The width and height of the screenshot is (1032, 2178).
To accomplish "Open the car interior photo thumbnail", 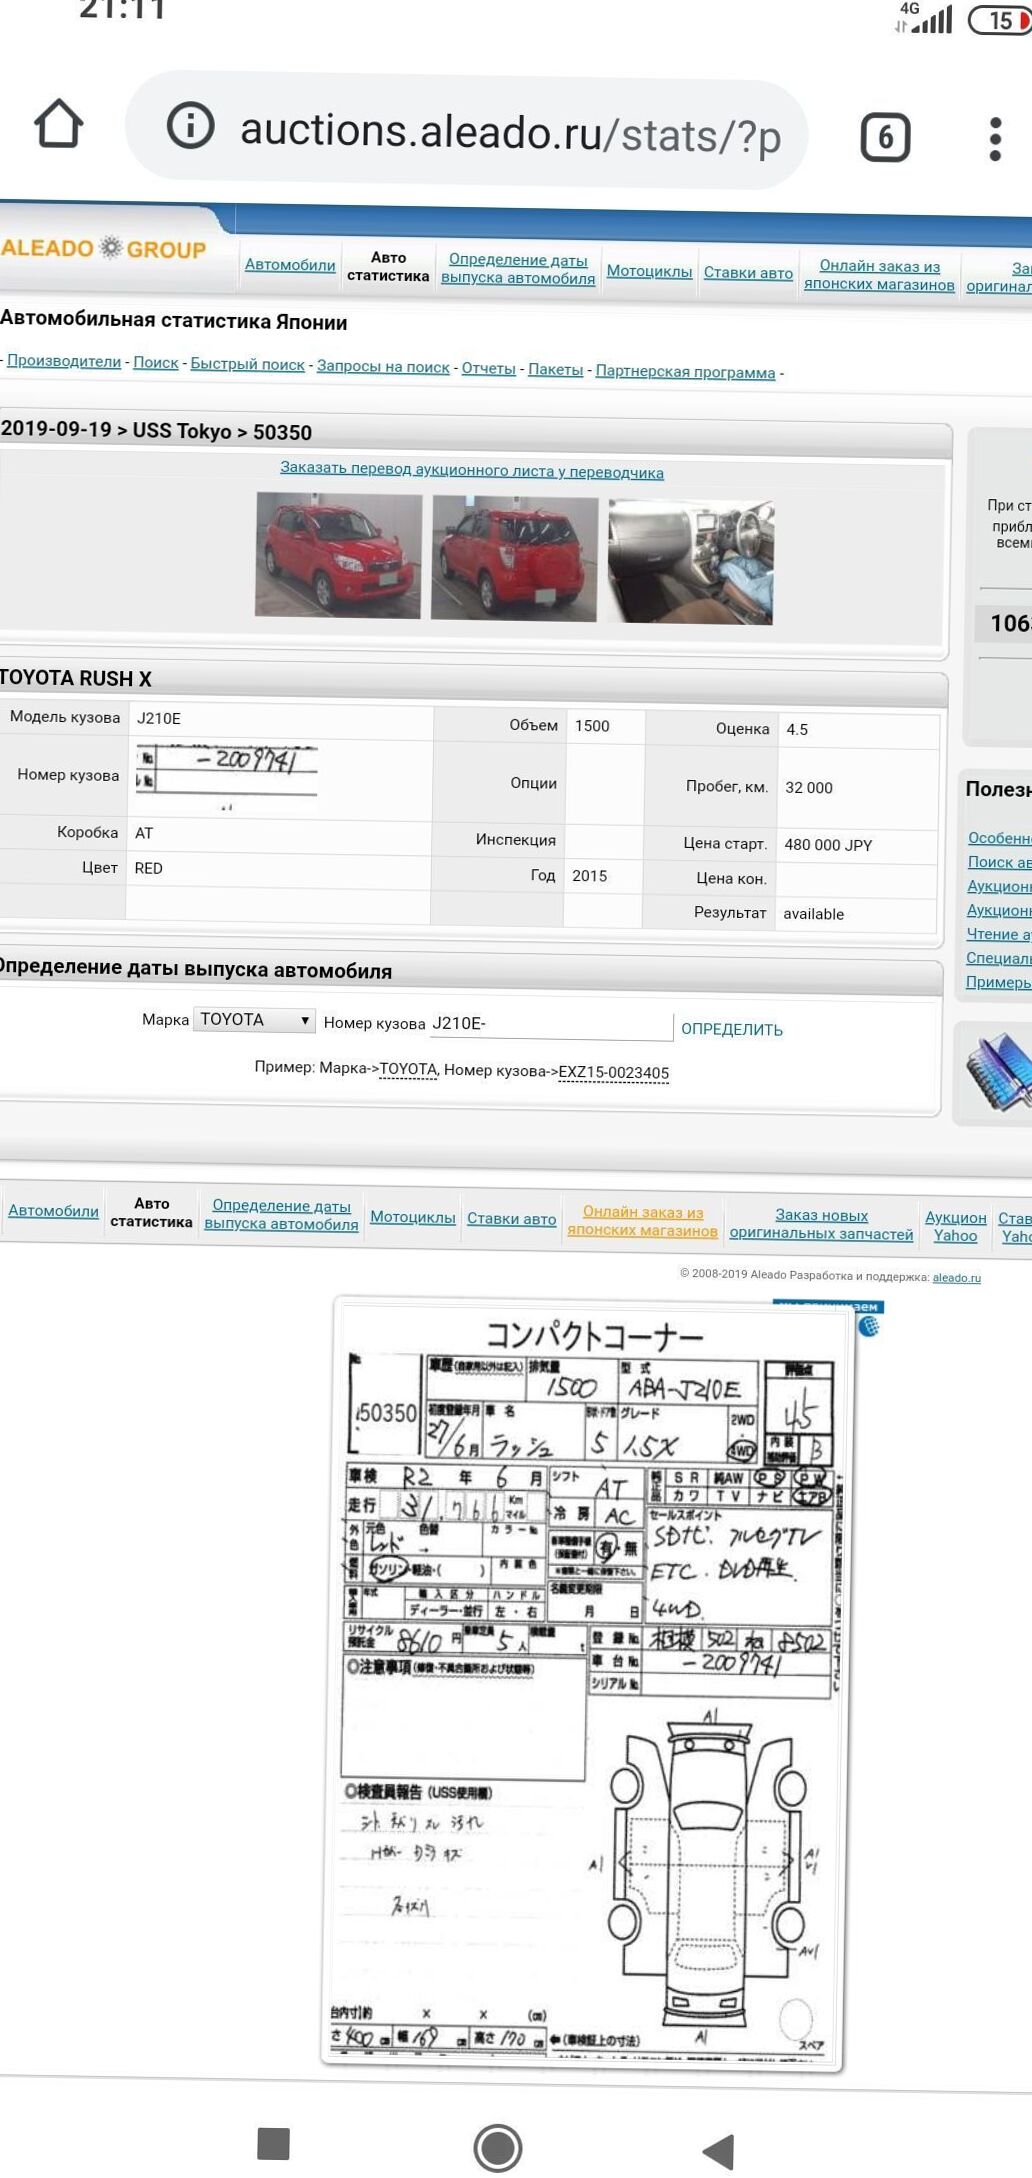I will pyautogui.click(x=690, y=561).
